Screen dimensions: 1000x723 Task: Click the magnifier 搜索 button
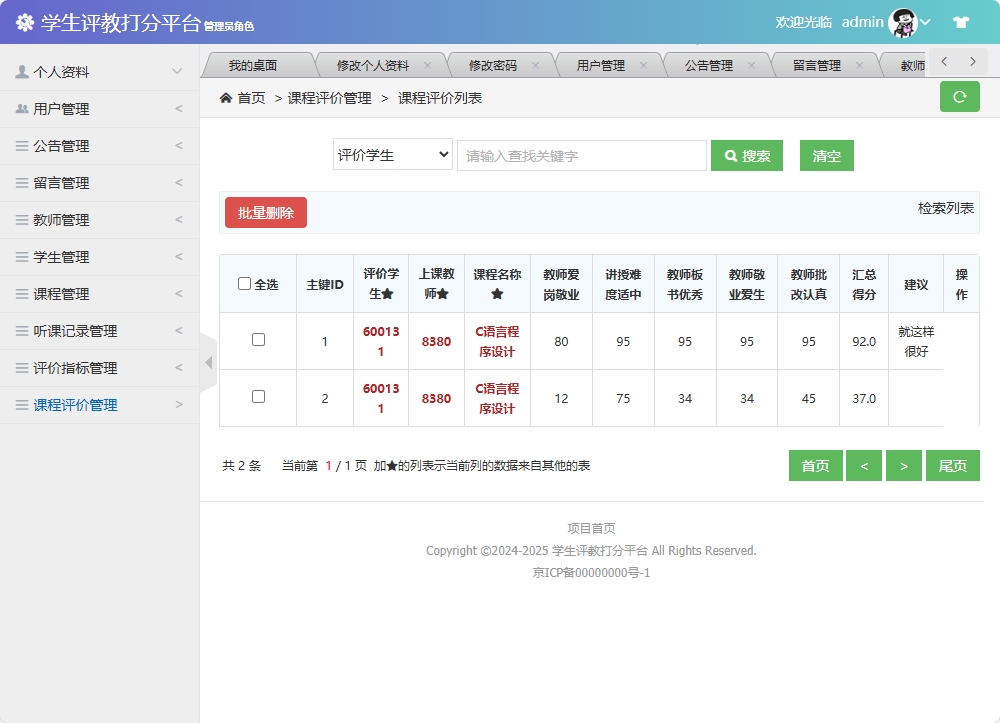pyautogui.click(x=746, y=155)
